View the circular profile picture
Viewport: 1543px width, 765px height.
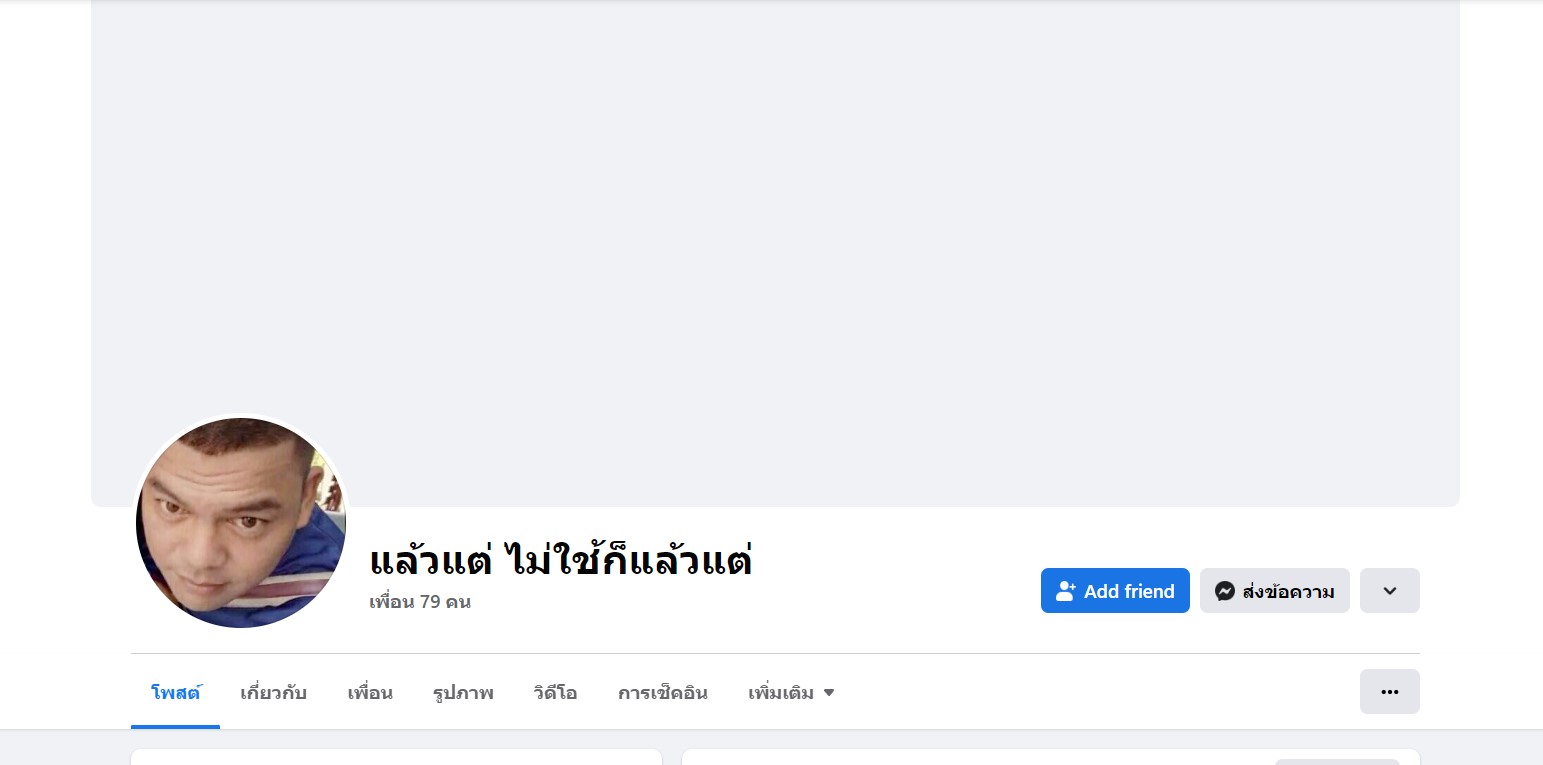point(240,523)
